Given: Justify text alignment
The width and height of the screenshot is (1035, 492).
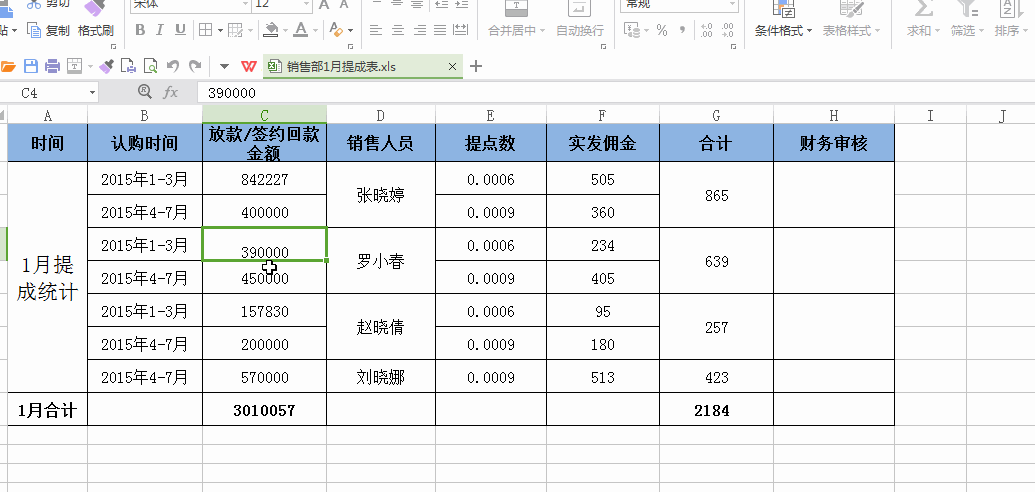Looking at the screenshot, I should [x=440, y=30].
